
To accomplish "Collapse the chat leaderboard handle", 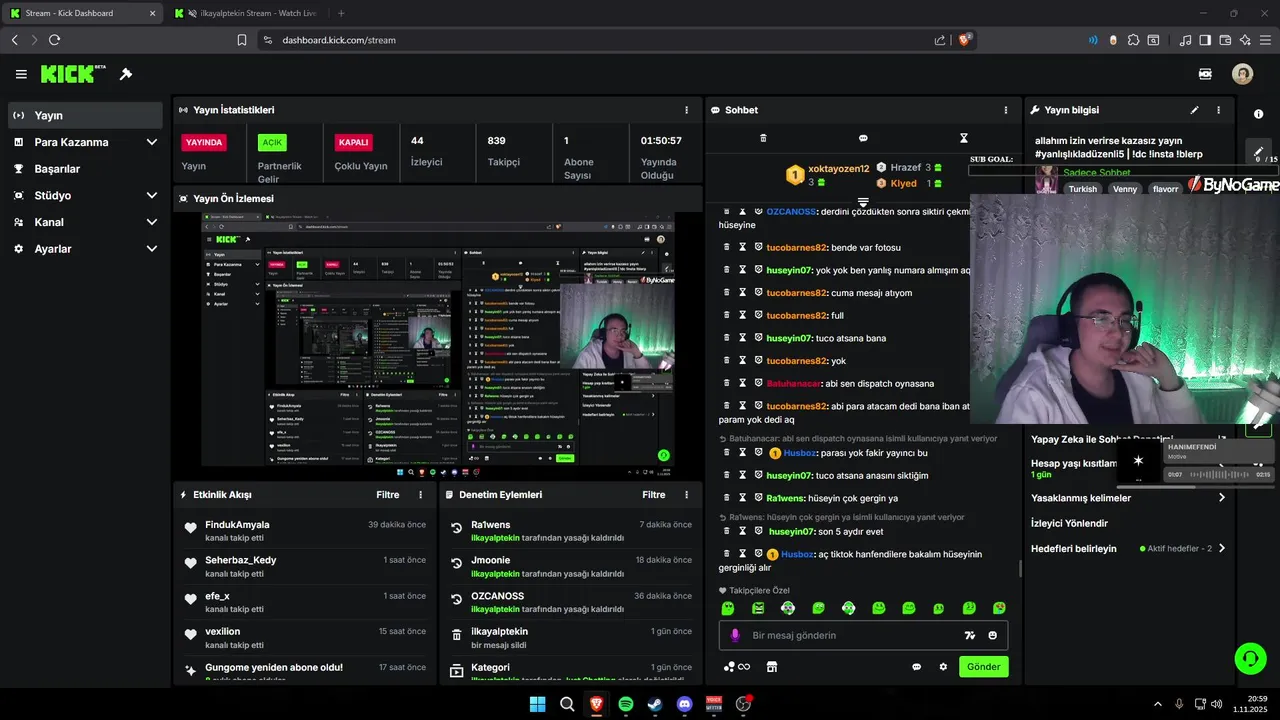I will click(863, 202).
